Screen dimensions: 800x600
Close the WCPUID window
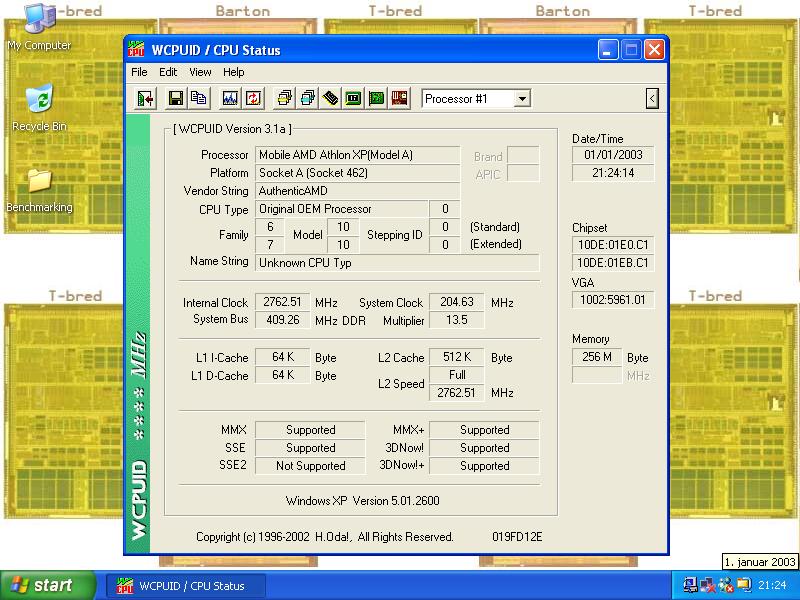coord(654,50)
